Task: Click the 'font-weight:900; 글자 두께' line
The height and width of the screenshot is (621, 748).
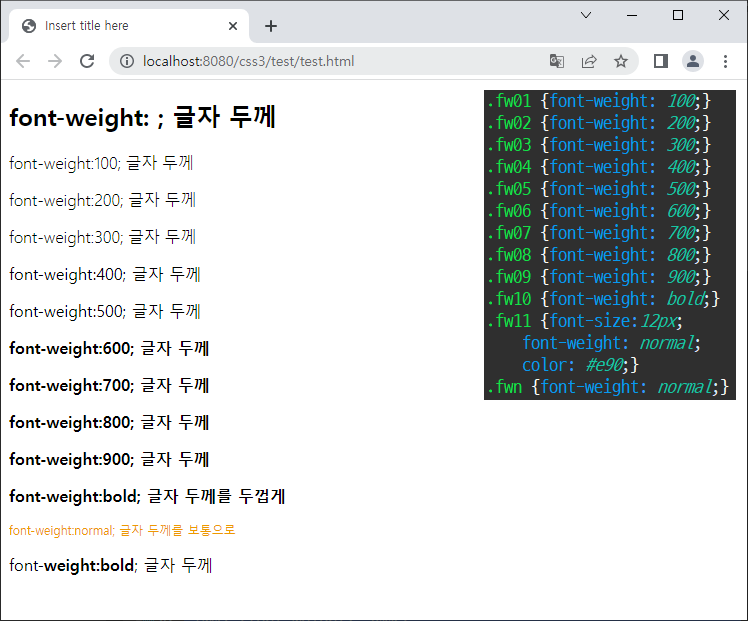Action: (109, 459)
